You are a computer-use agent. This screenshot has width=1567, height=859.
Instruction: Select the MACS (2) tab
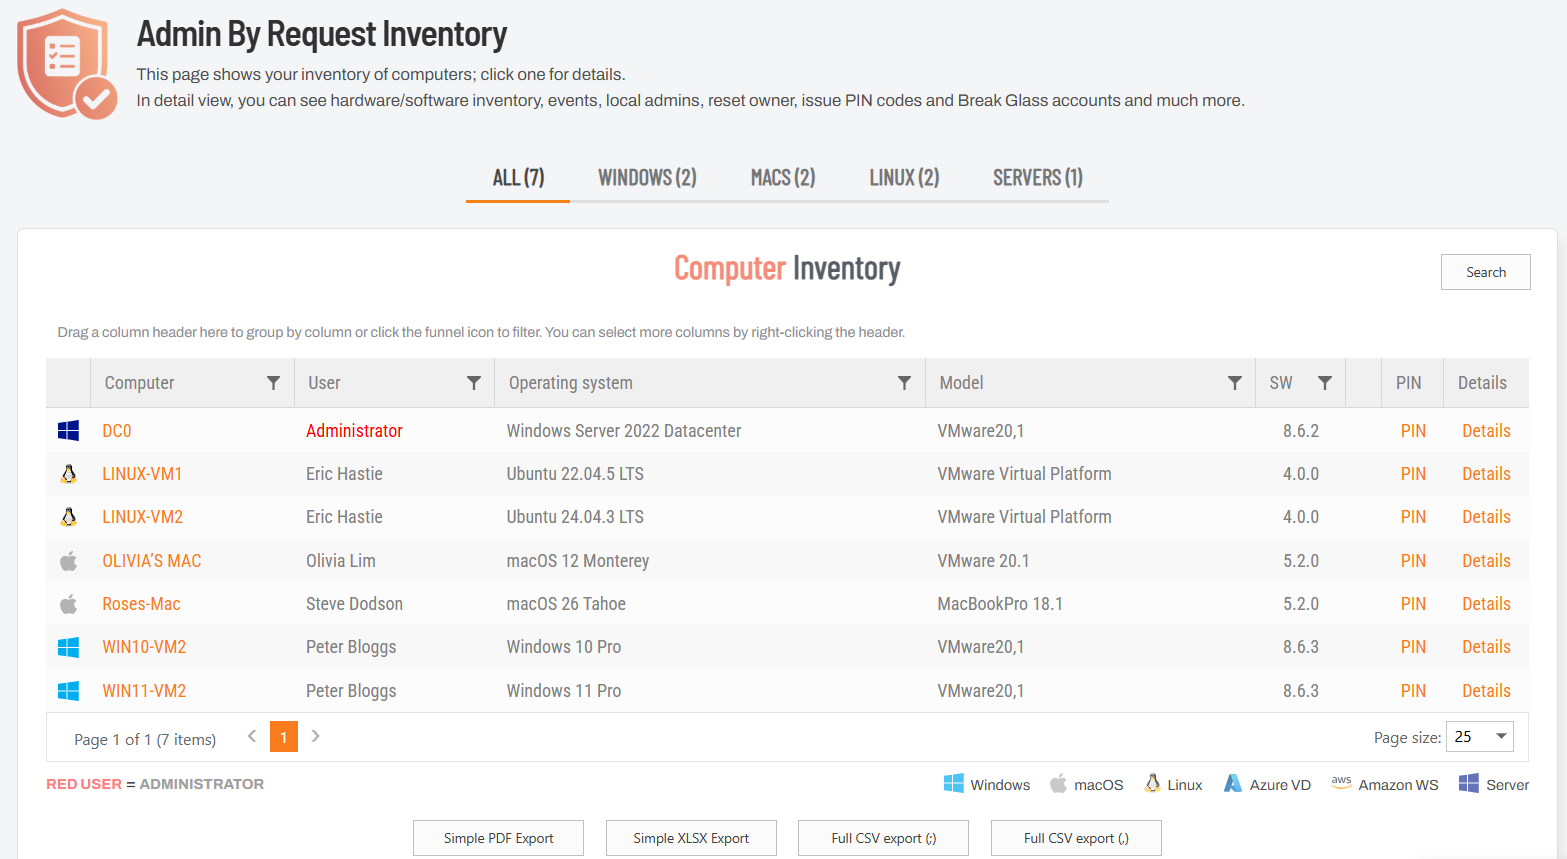click(782, 178)
